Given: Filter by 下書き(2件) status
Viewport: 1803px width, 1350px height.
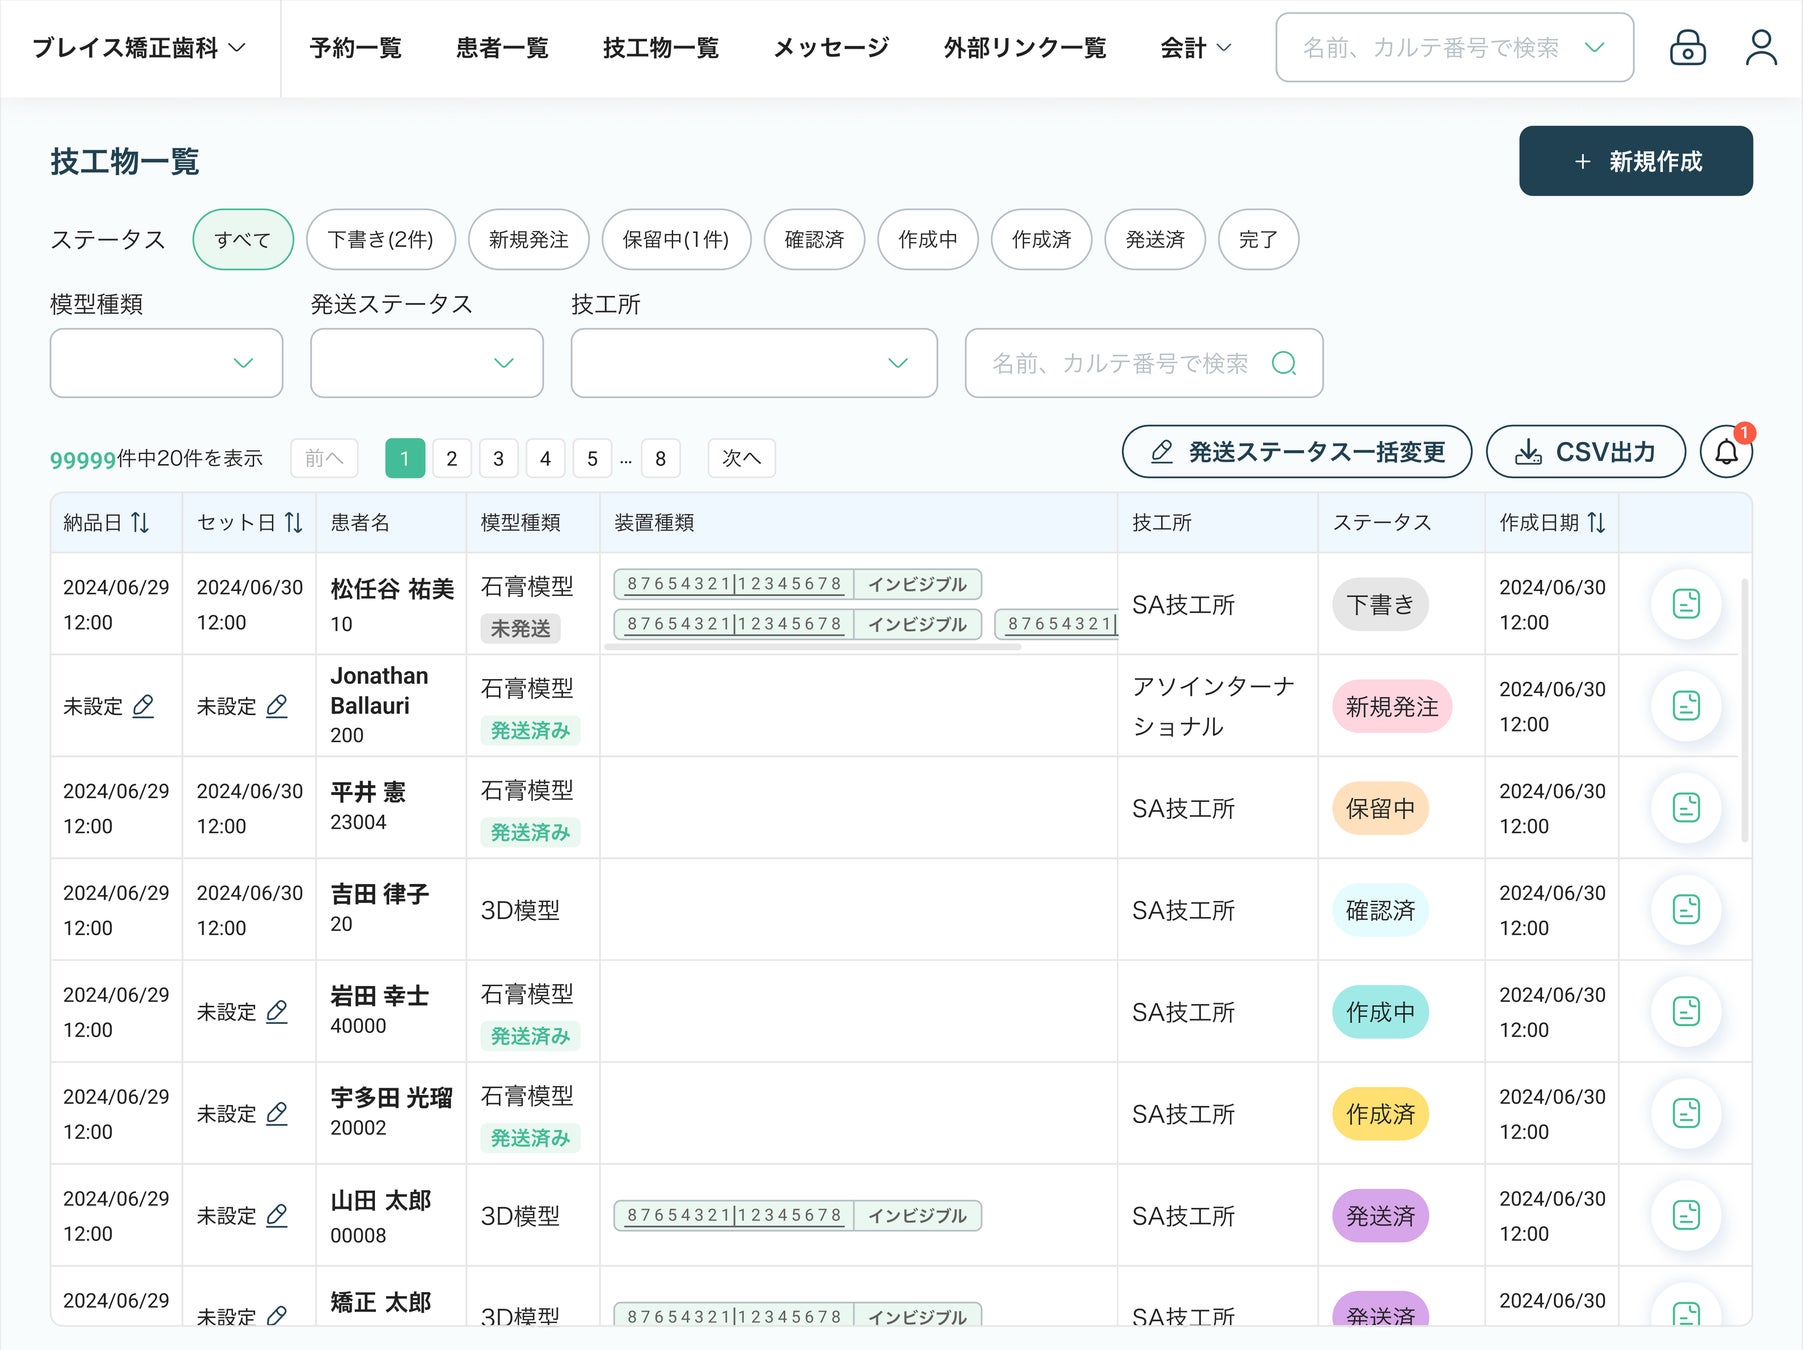Looking at the screenshot, I should pos(380,240).
